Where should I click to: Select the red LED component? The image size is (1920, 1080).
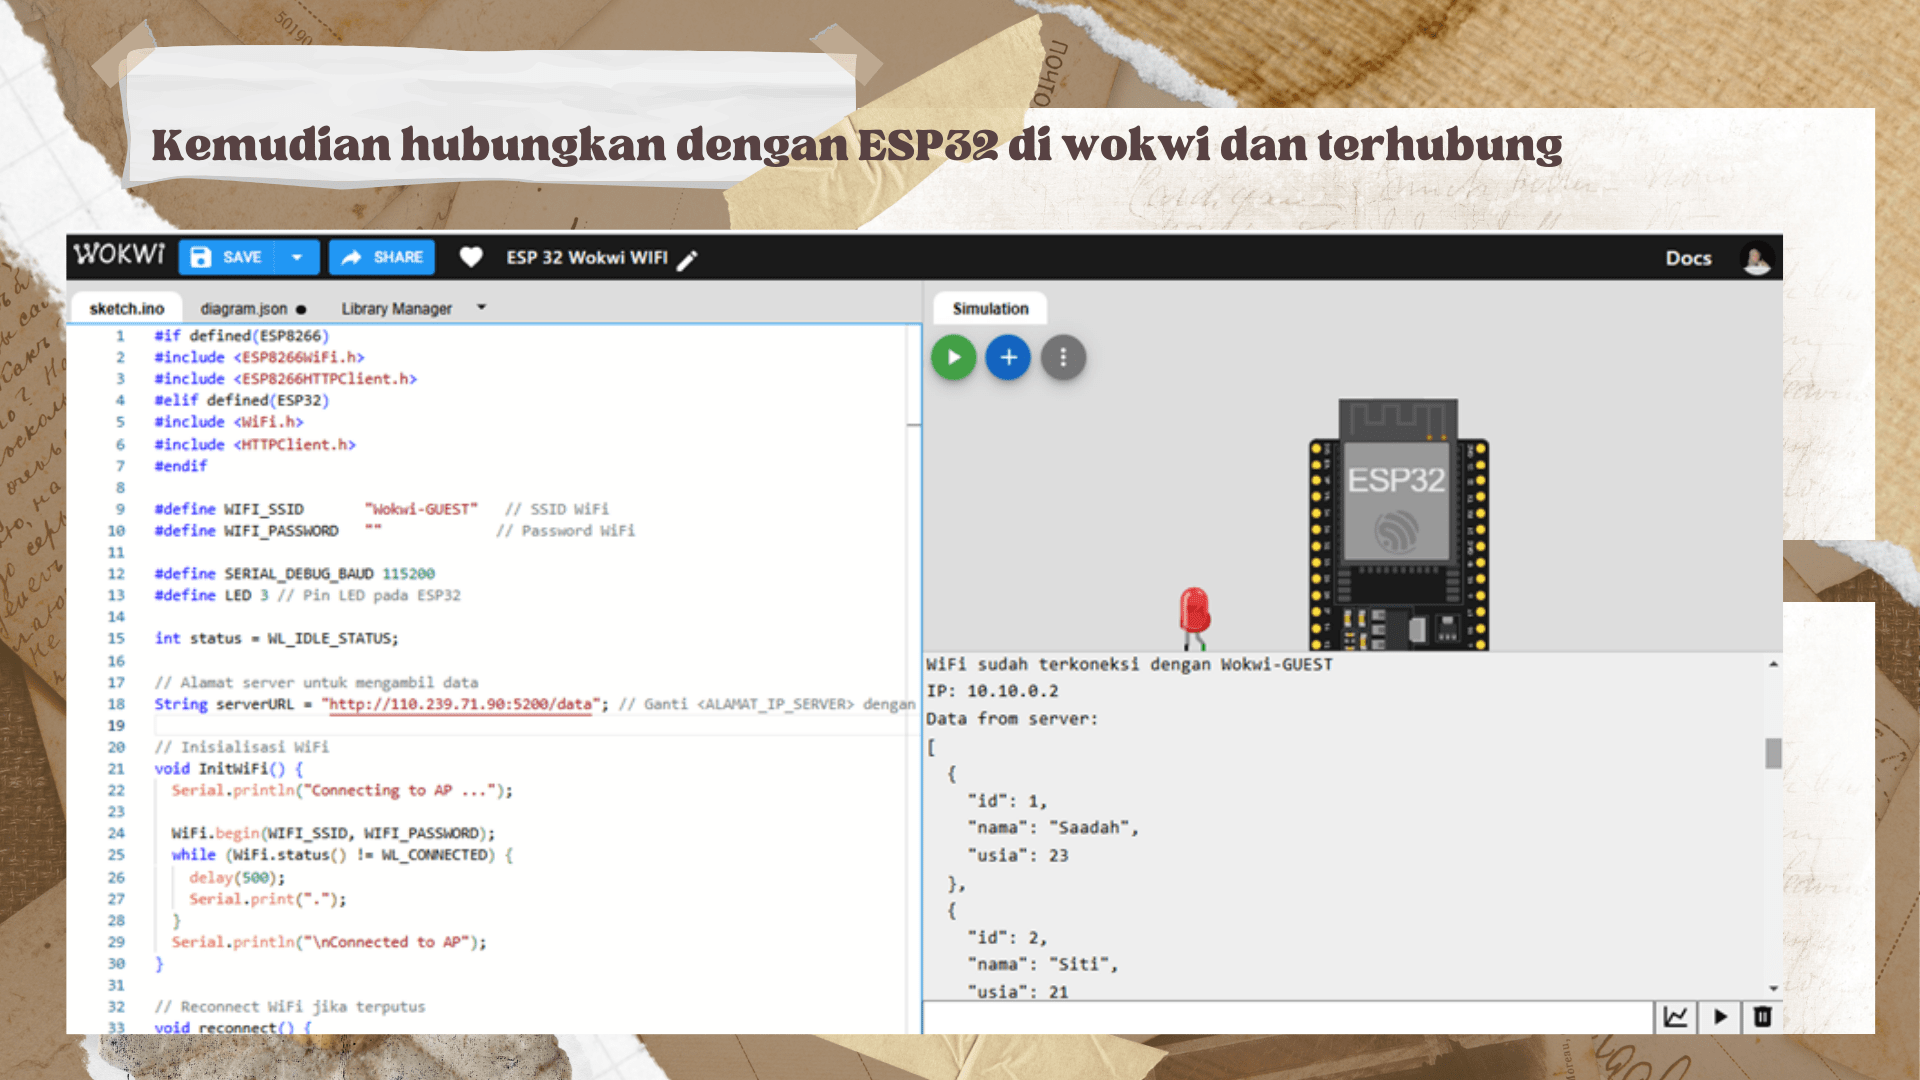[x=1194, y=617]
